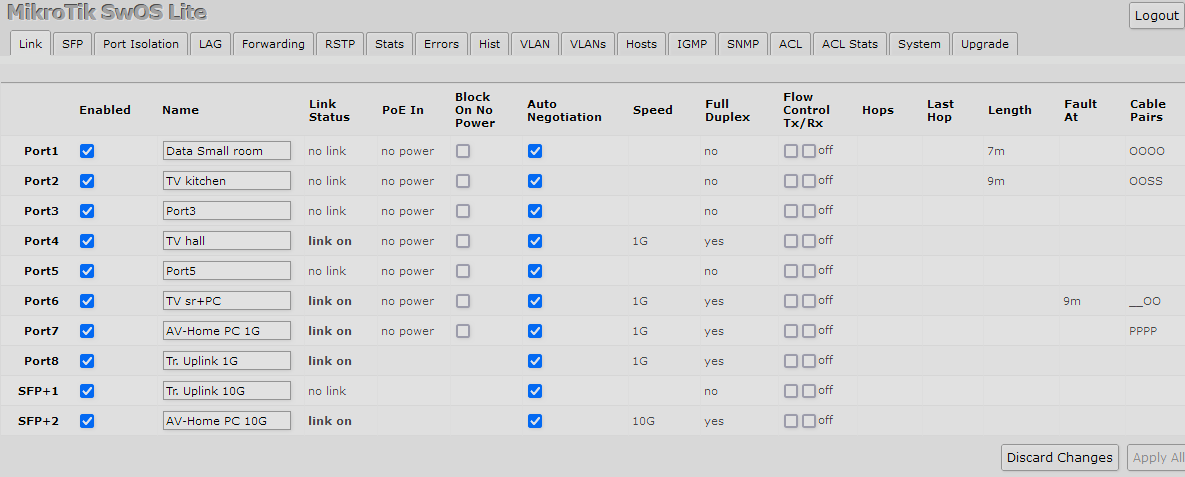Image resolution: width=1185 pixels, height=477 pixels.
Task: Go to the VLANs tab
Action: point(588,44)
